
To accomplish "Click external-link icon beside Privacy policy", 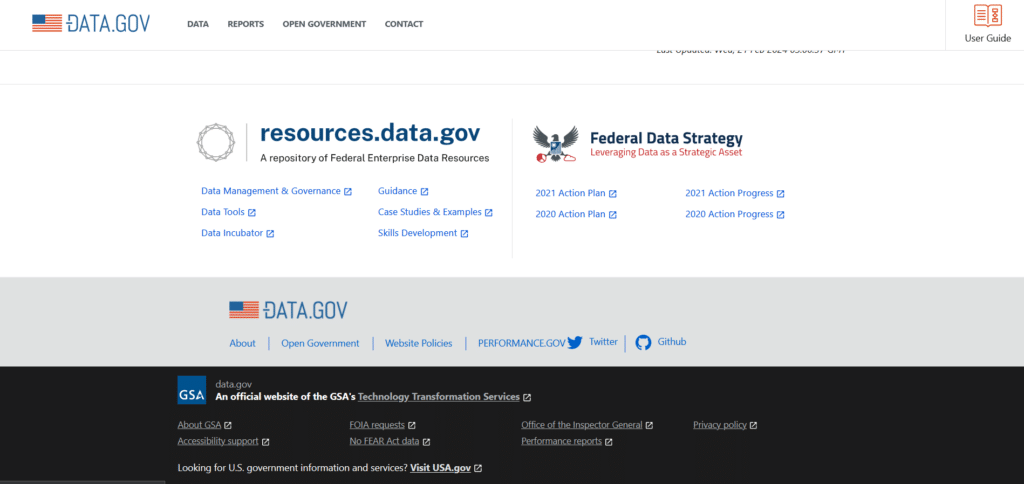I will (x=754, y=425).
